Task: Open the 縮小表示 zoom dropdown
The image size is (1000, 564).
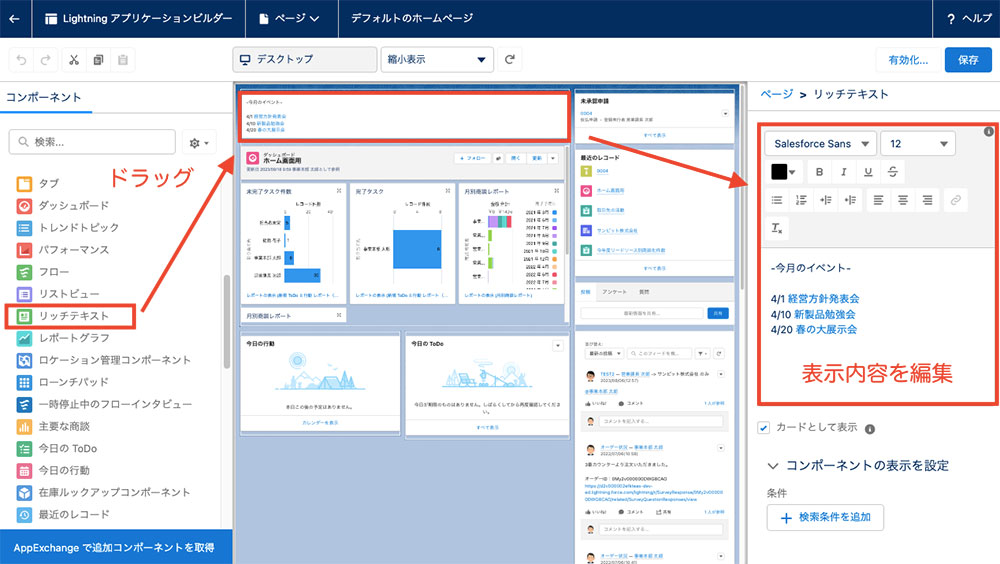Action: 437,59
